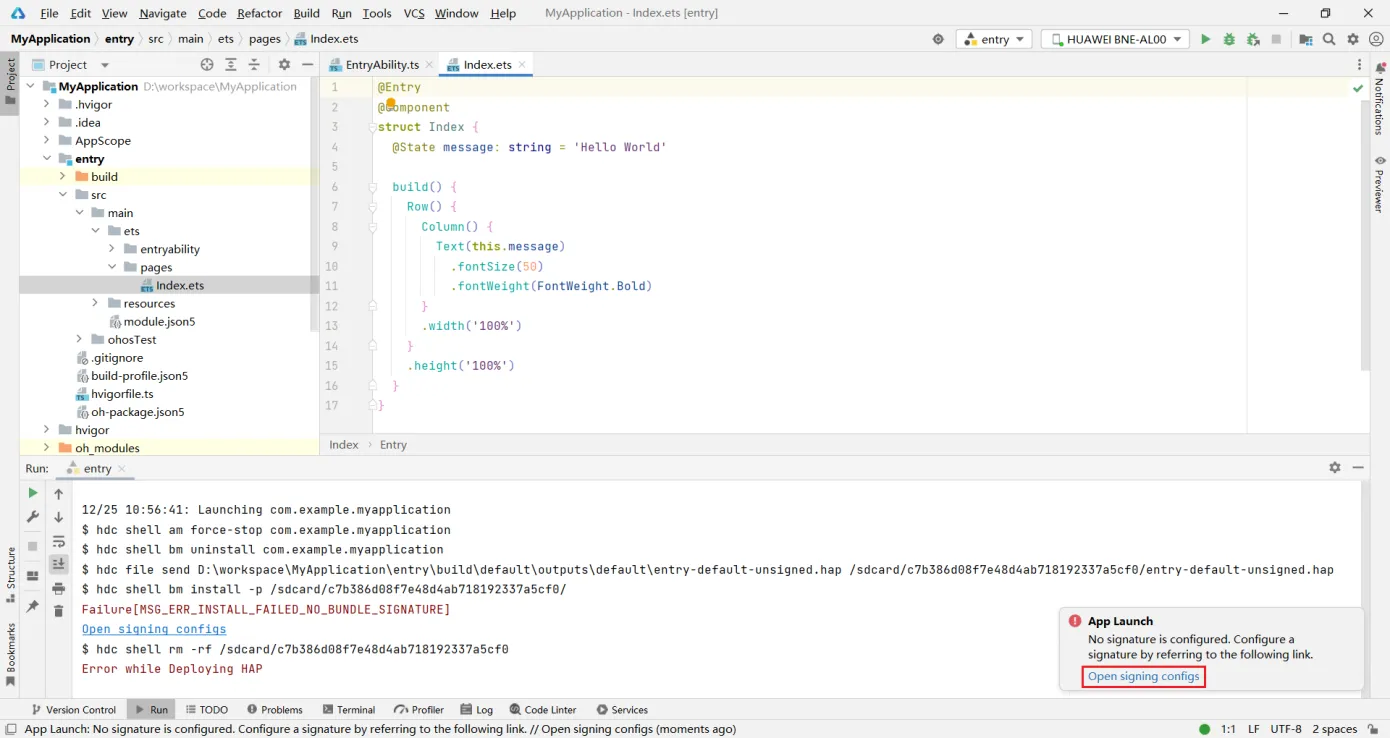
Task: Open IDE Settings gear icon
Action: [1352, 39]
